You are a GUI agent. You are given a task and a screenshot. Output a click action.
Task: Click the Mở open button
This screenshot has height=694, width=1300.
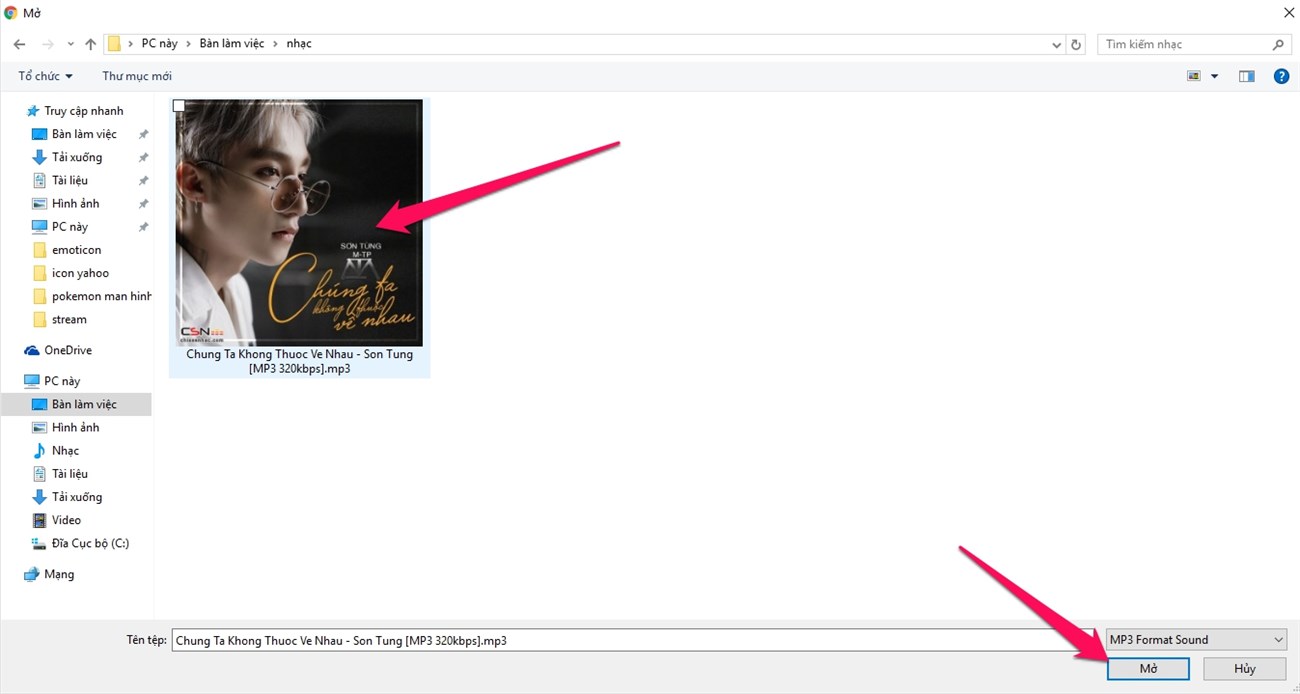1148,668
